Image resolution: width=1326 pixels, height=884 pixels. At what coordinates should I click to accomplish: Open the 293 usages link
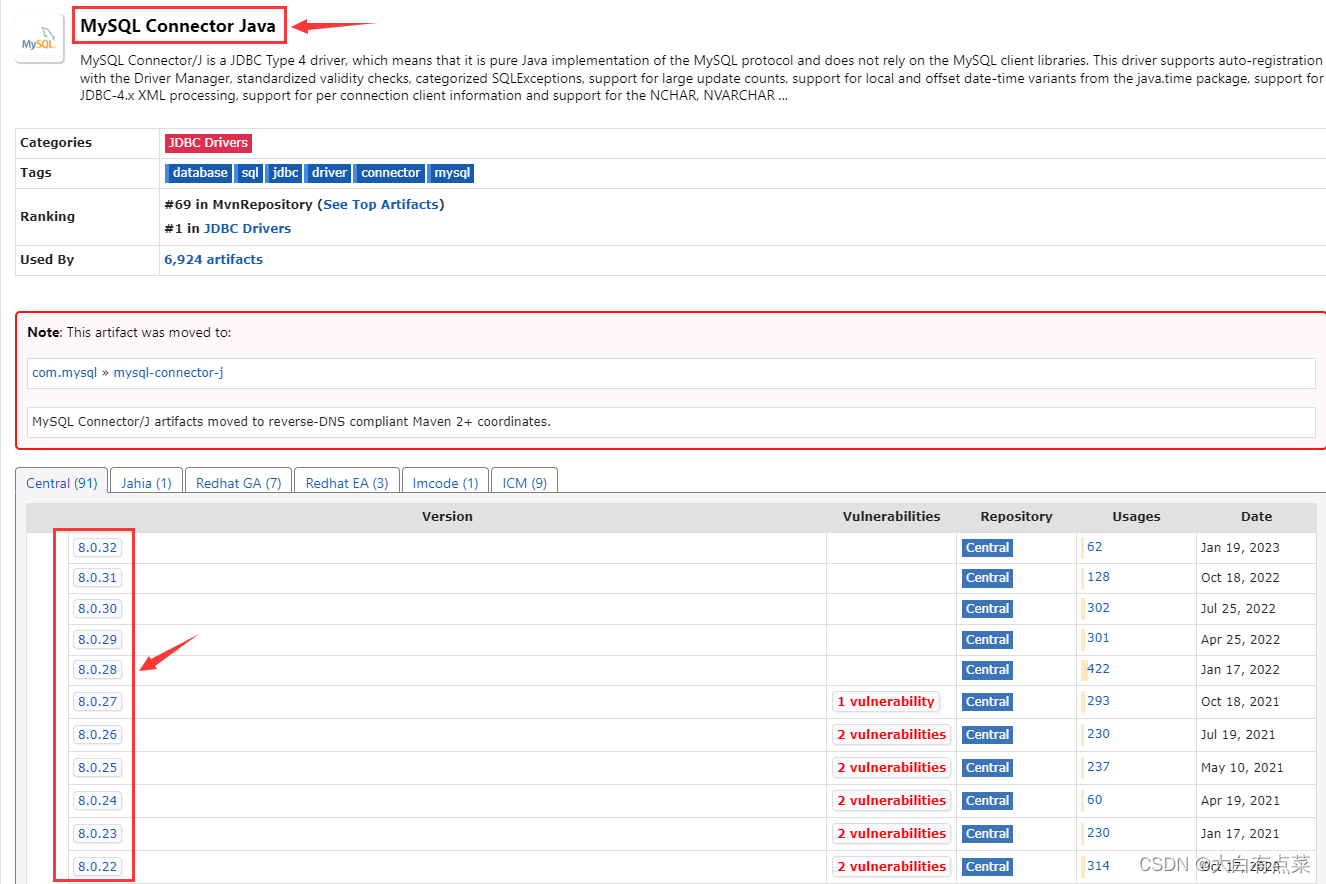[1098, 701]
